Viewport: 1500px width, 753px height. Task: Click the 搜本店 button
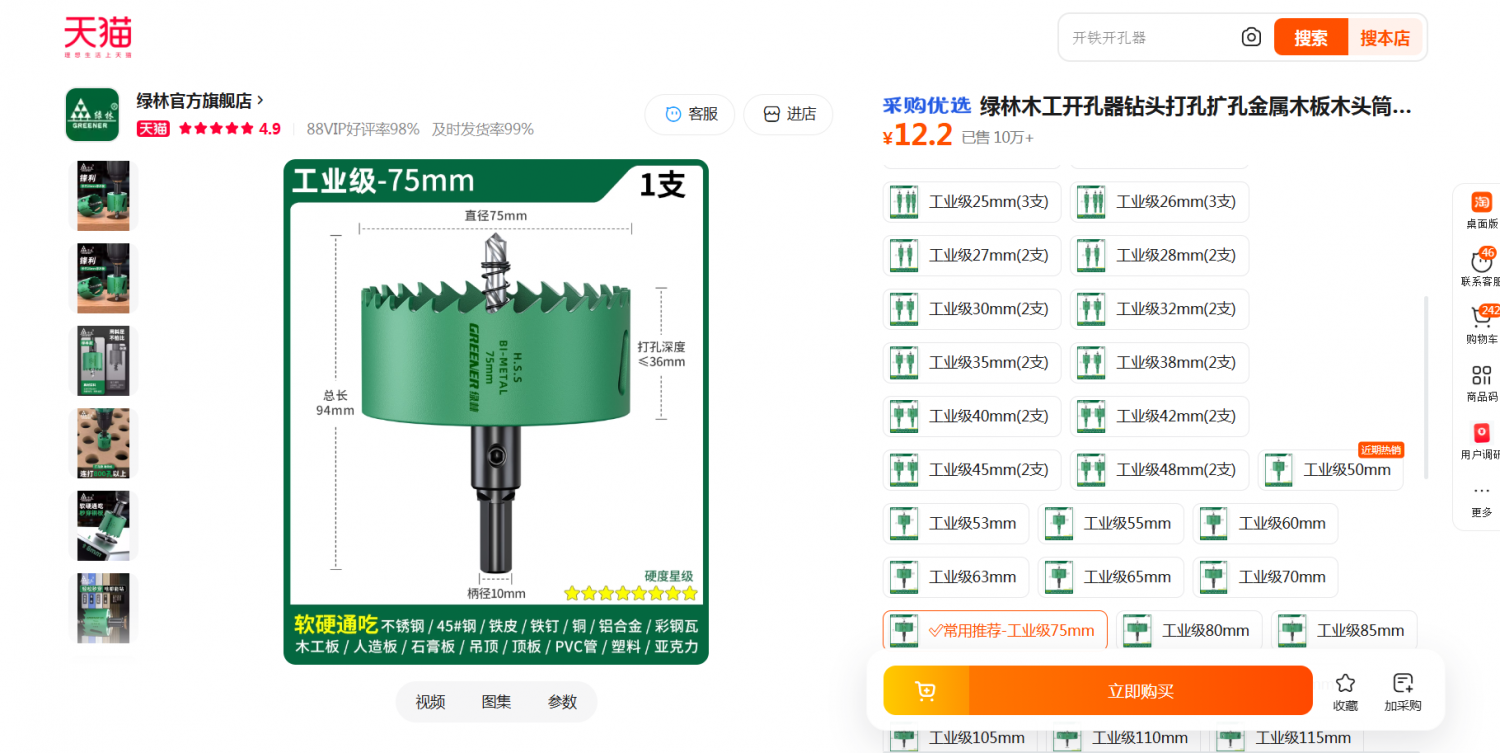point(1385,38)
